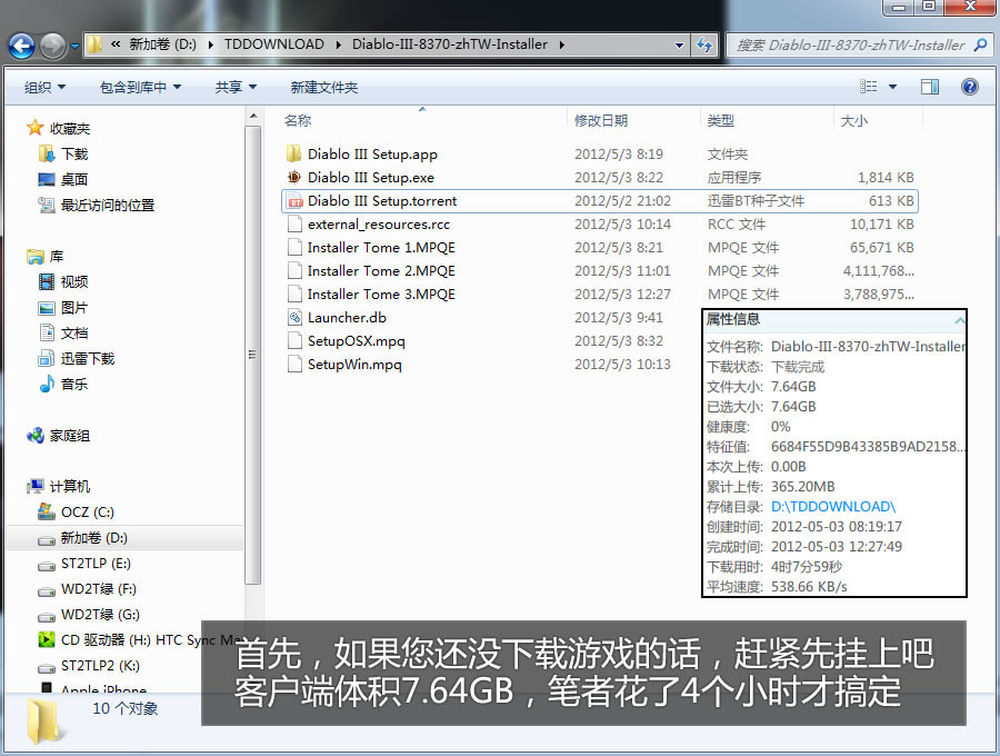This screenshot has width=1000, height=756.
Task: Open Help with the blue question icon
Action: (x=969, y=87)
